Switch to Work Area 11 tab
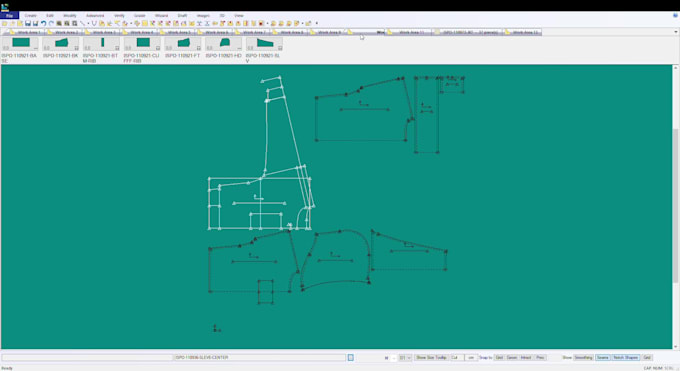Screen dimensions: 680x371 click(x=408, y=32)
